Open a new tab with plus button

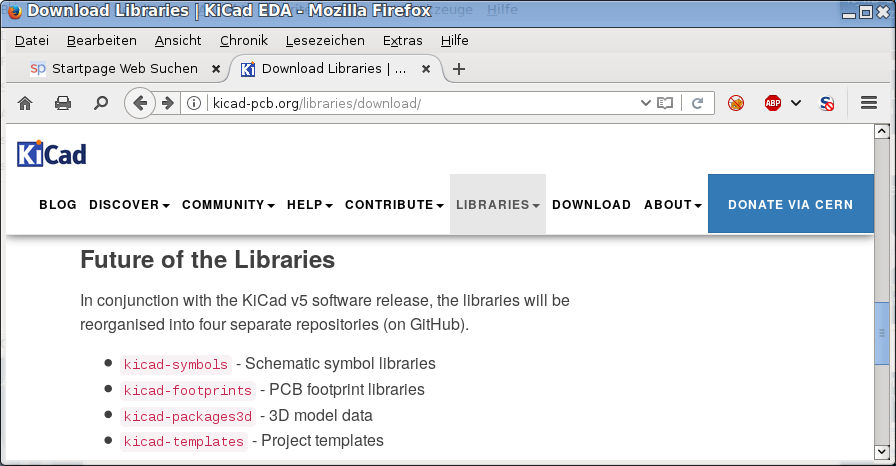click(x=458, y=69)
